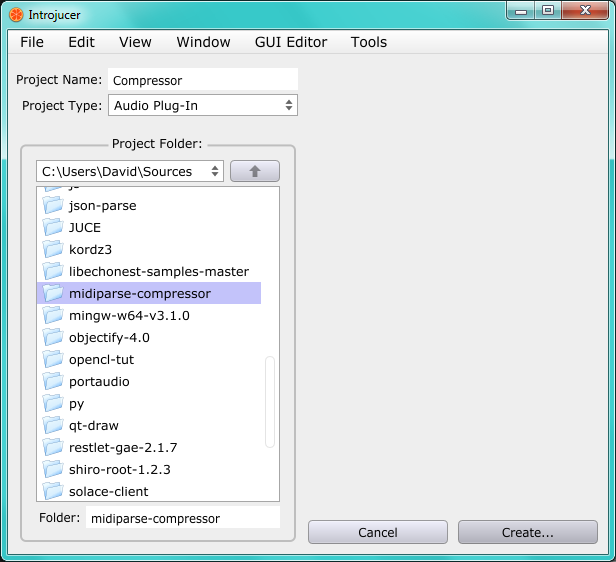Select the shiro-root-1.2.3 folder
The image size is (616, 562).
[x=149, y=469]
